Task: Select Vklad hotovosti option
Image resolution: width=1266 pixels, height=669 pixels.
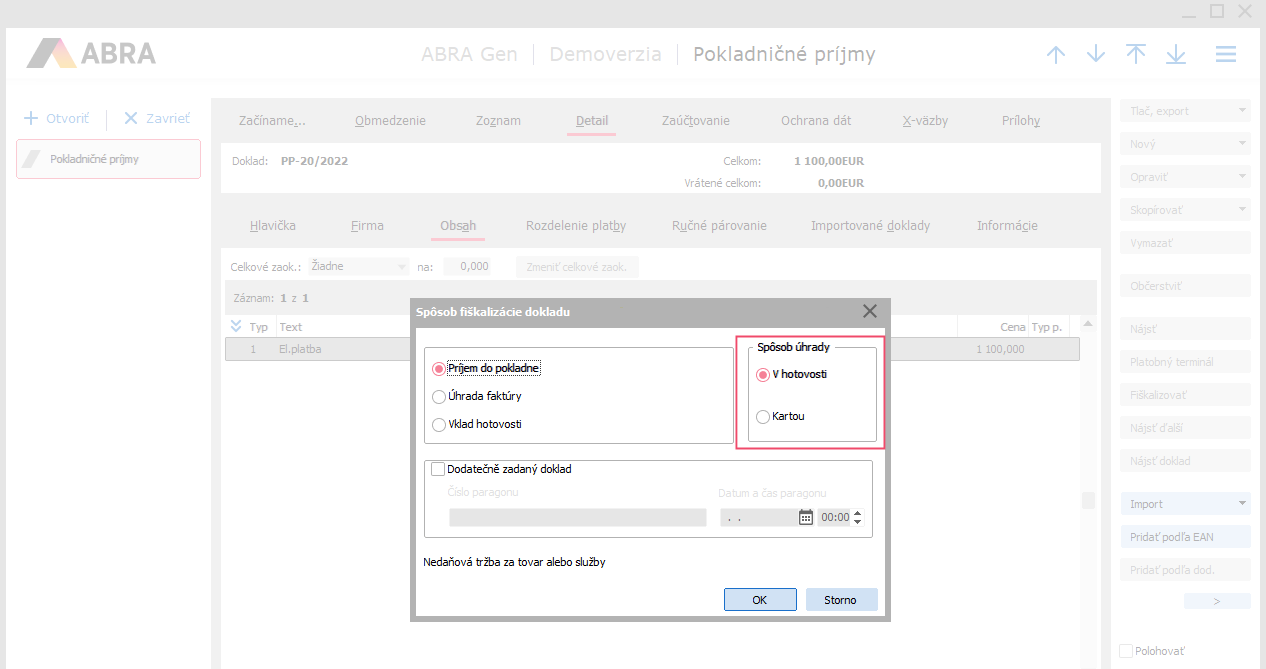Action: (439, 424)
